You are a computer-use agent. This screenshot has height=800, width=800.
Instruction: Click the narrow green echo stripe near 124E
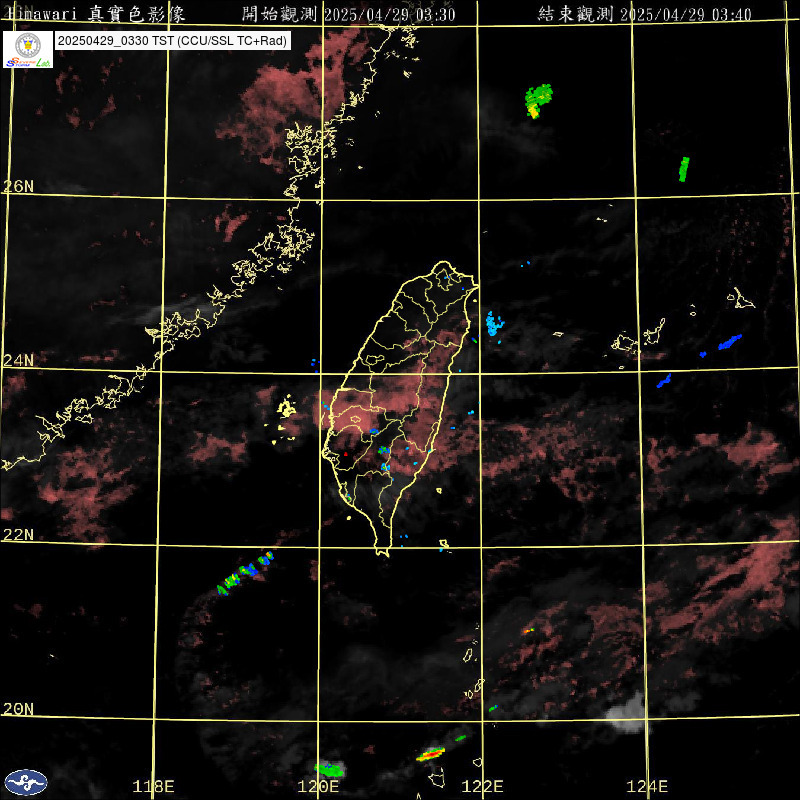tap(684, 169)
